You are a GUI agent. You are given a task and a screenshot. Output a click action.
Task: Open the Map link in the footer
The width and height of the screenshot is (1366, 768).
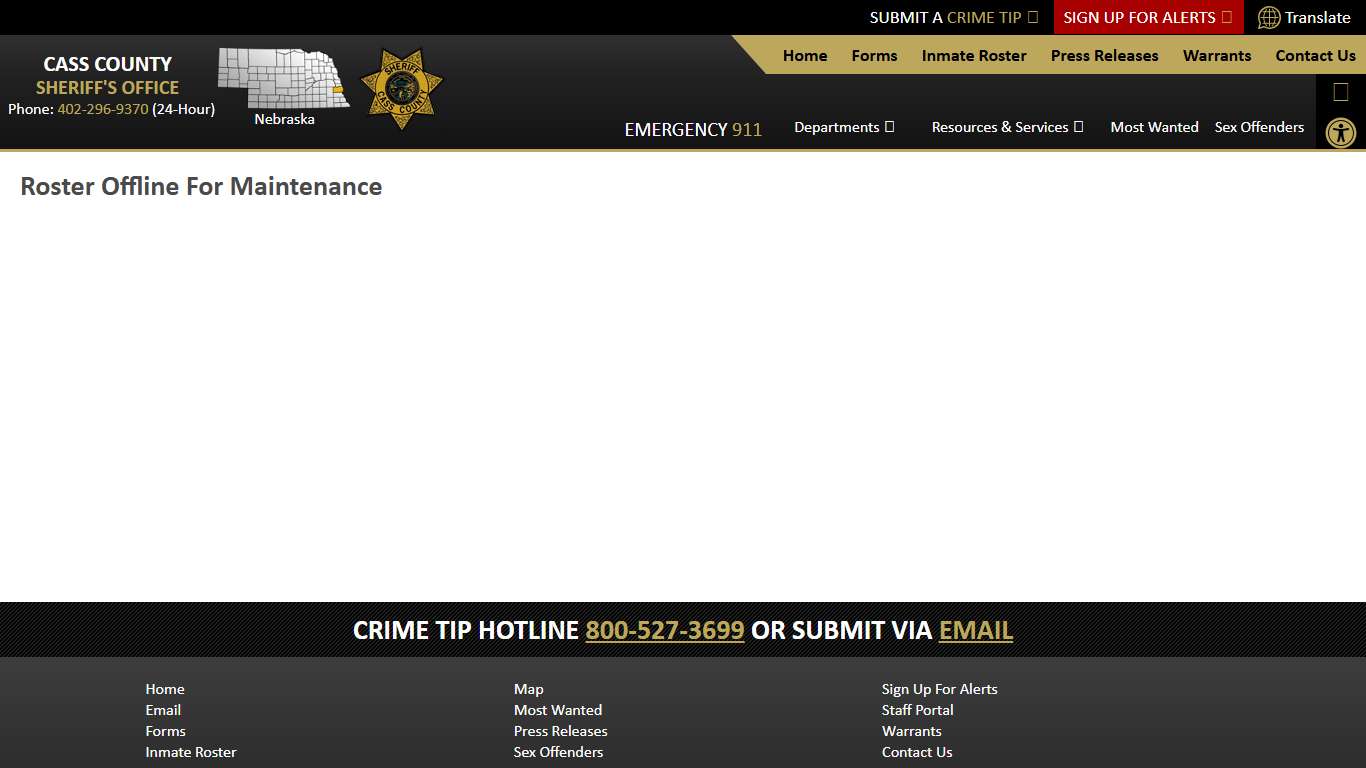point(528,689)
